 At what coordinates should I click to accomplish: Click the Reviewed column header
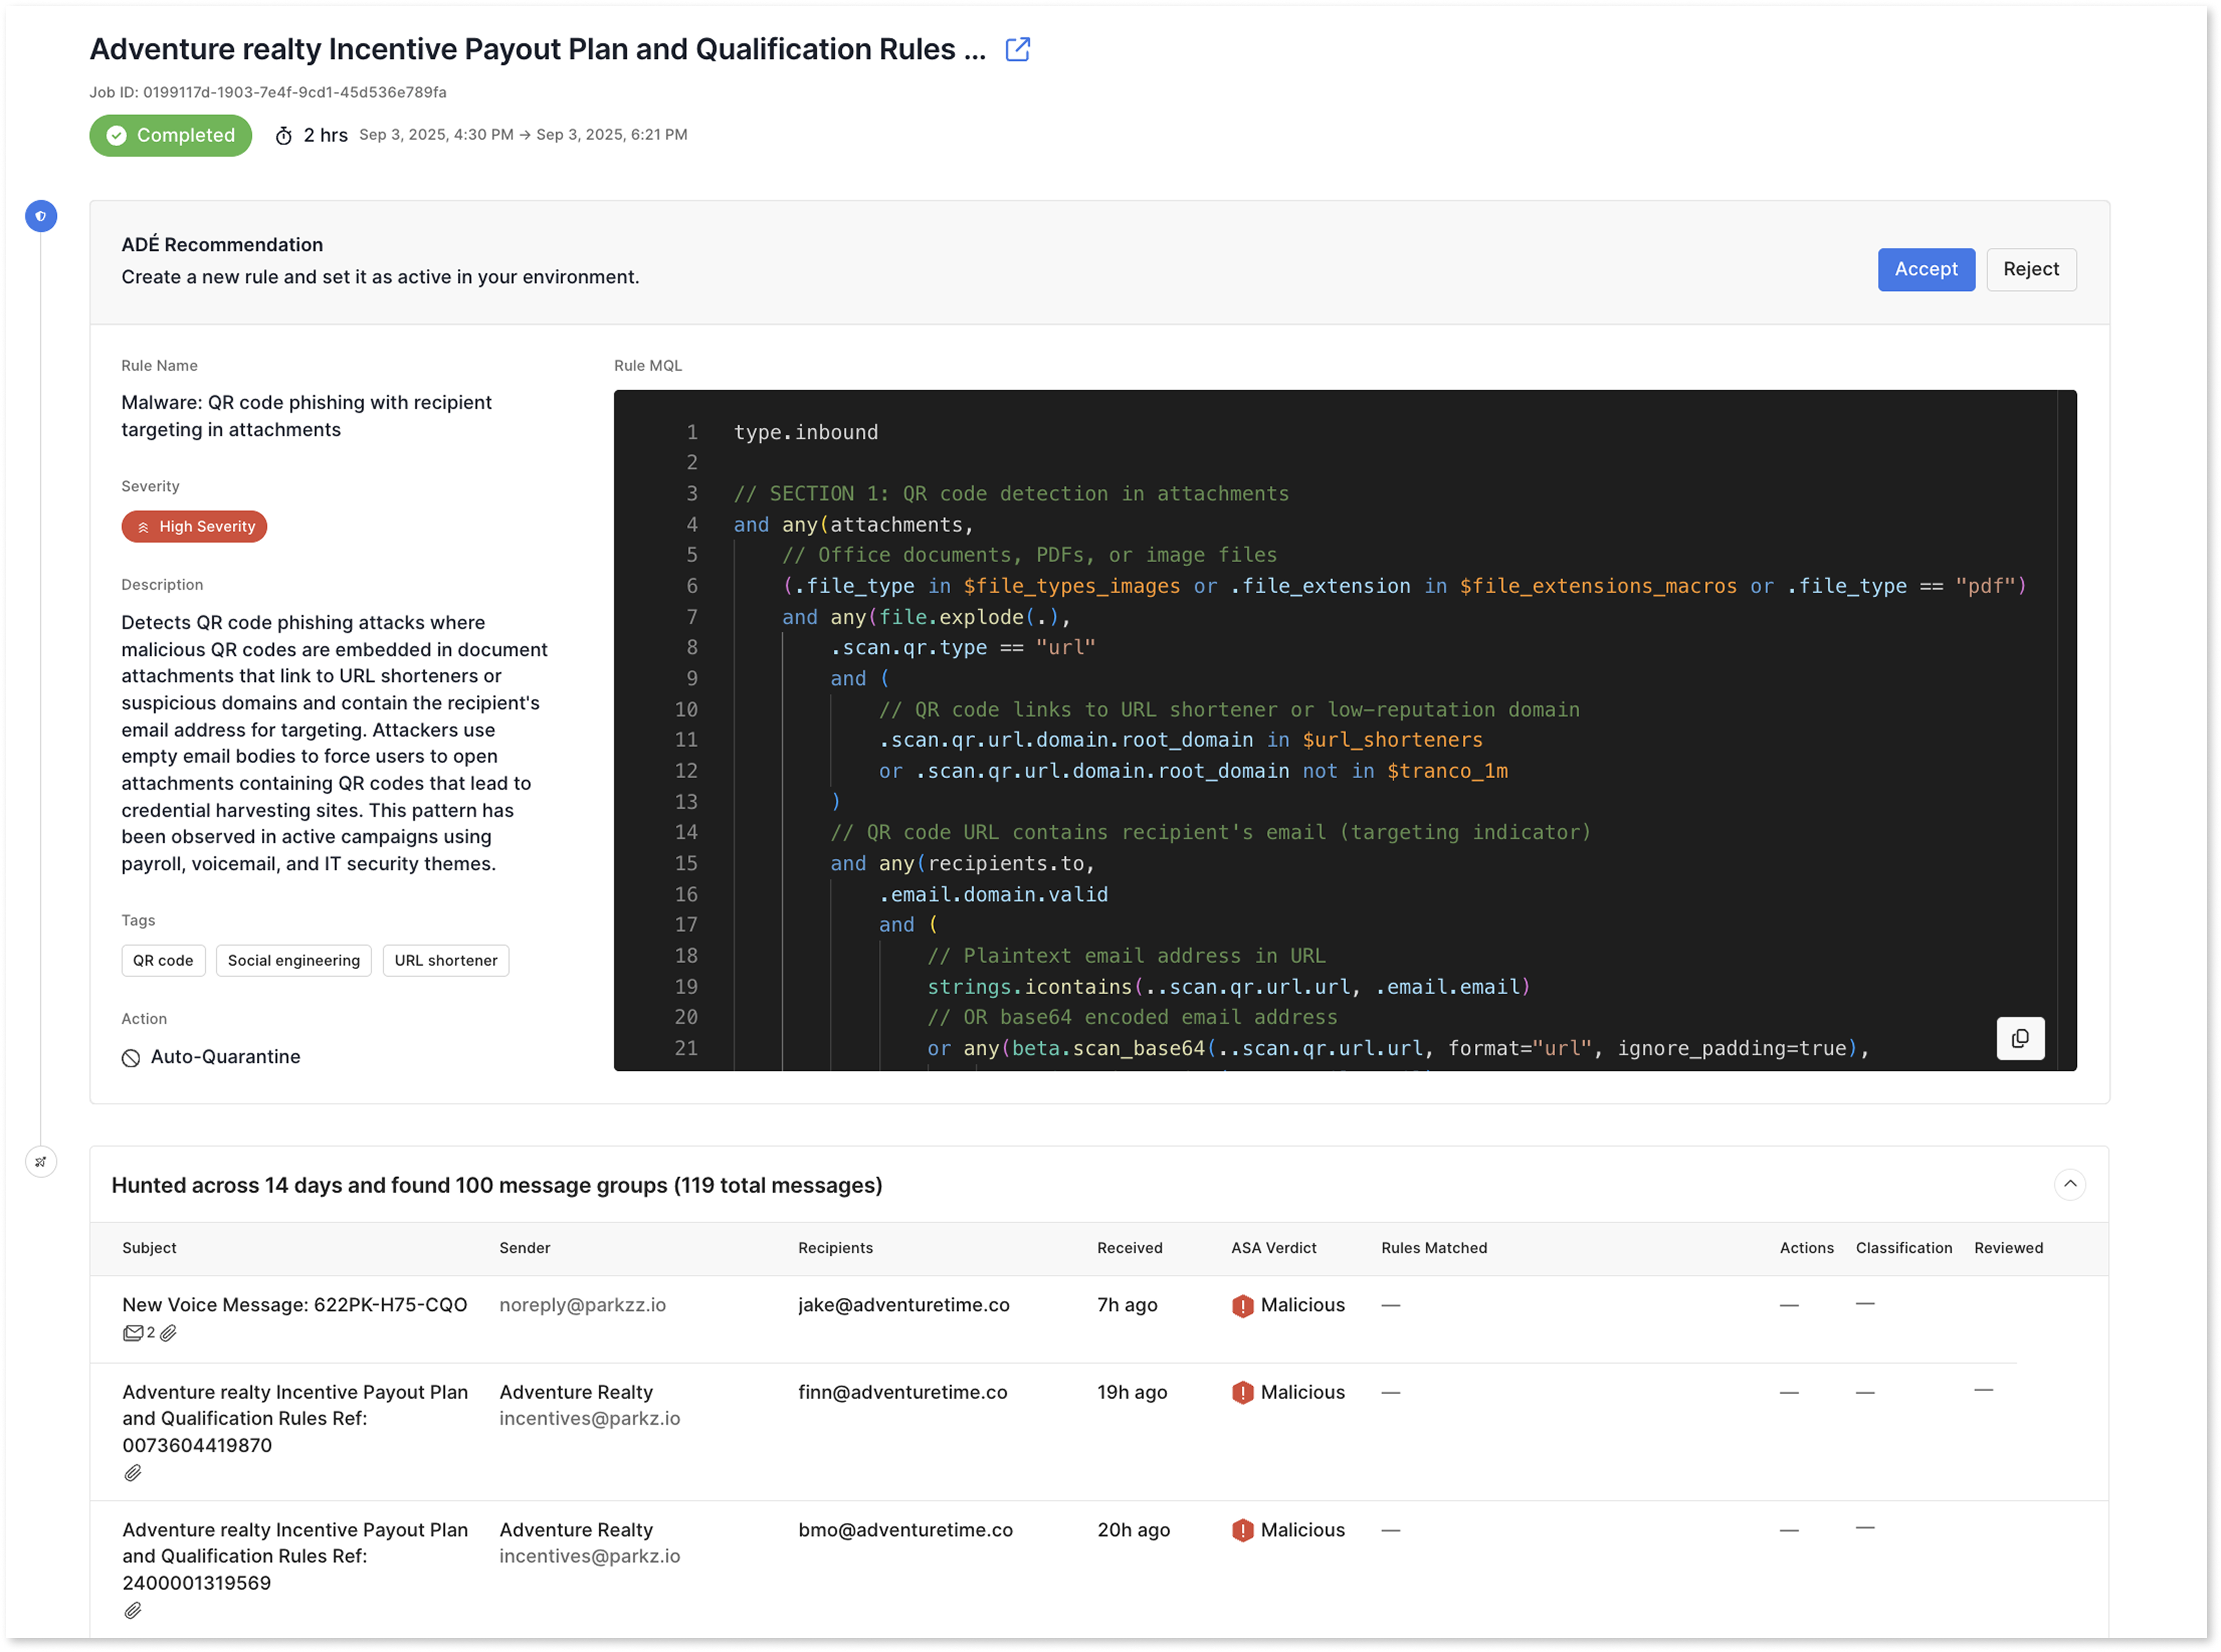(x=2008, y=1248)
